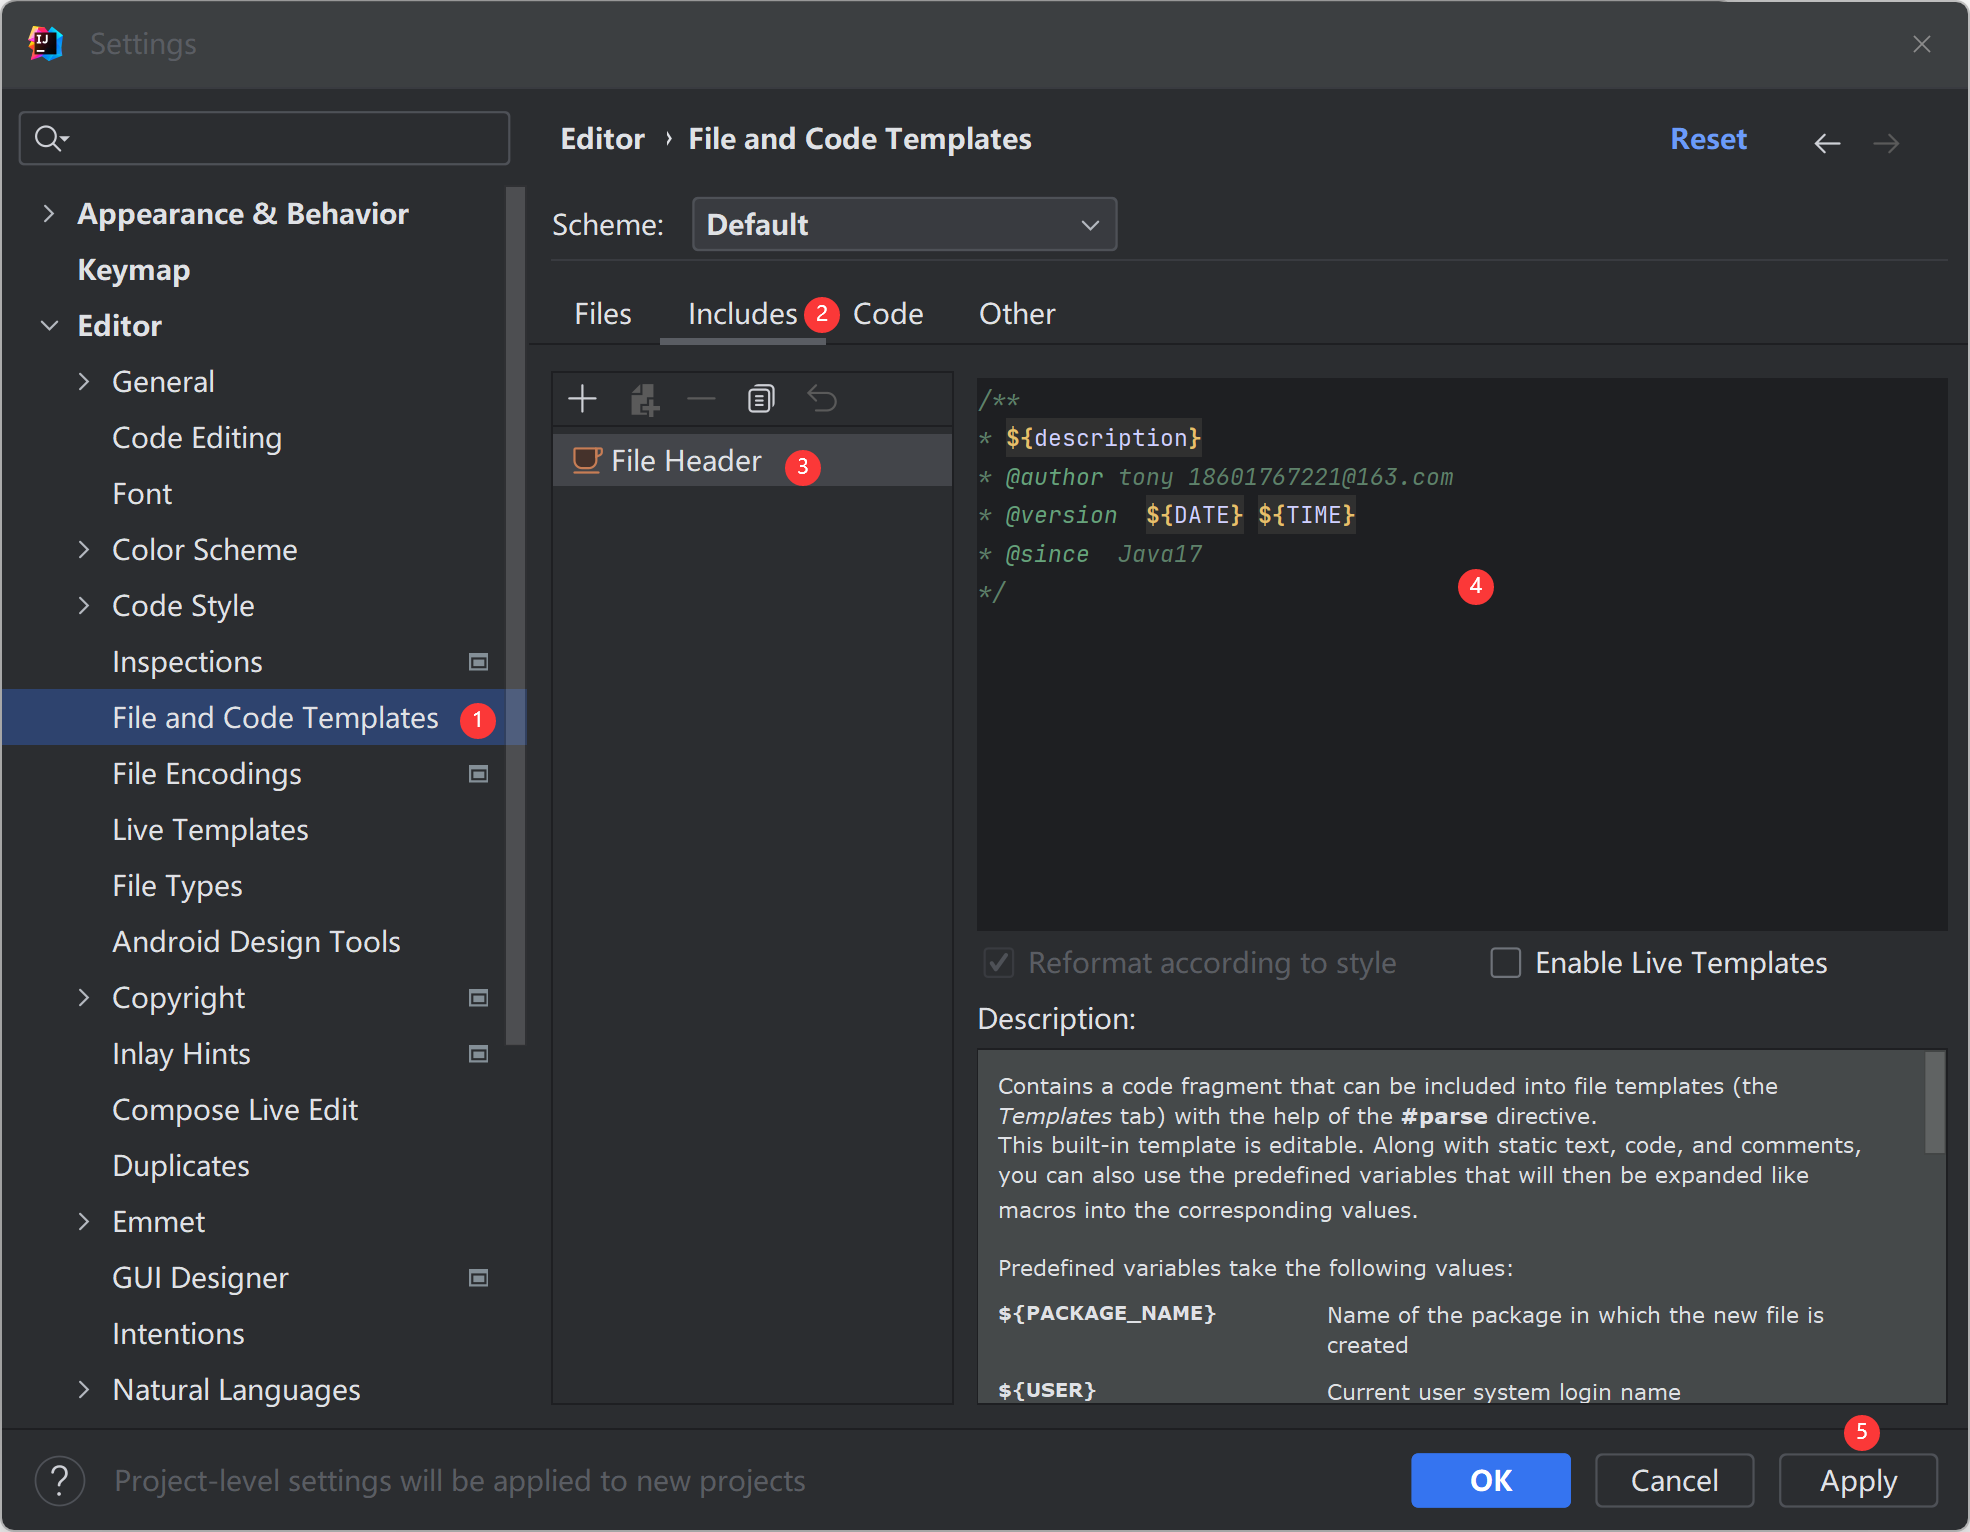Click the Revert to original template icon
The height and width of the screenshot is (1532, 1970).
[822, 399]
